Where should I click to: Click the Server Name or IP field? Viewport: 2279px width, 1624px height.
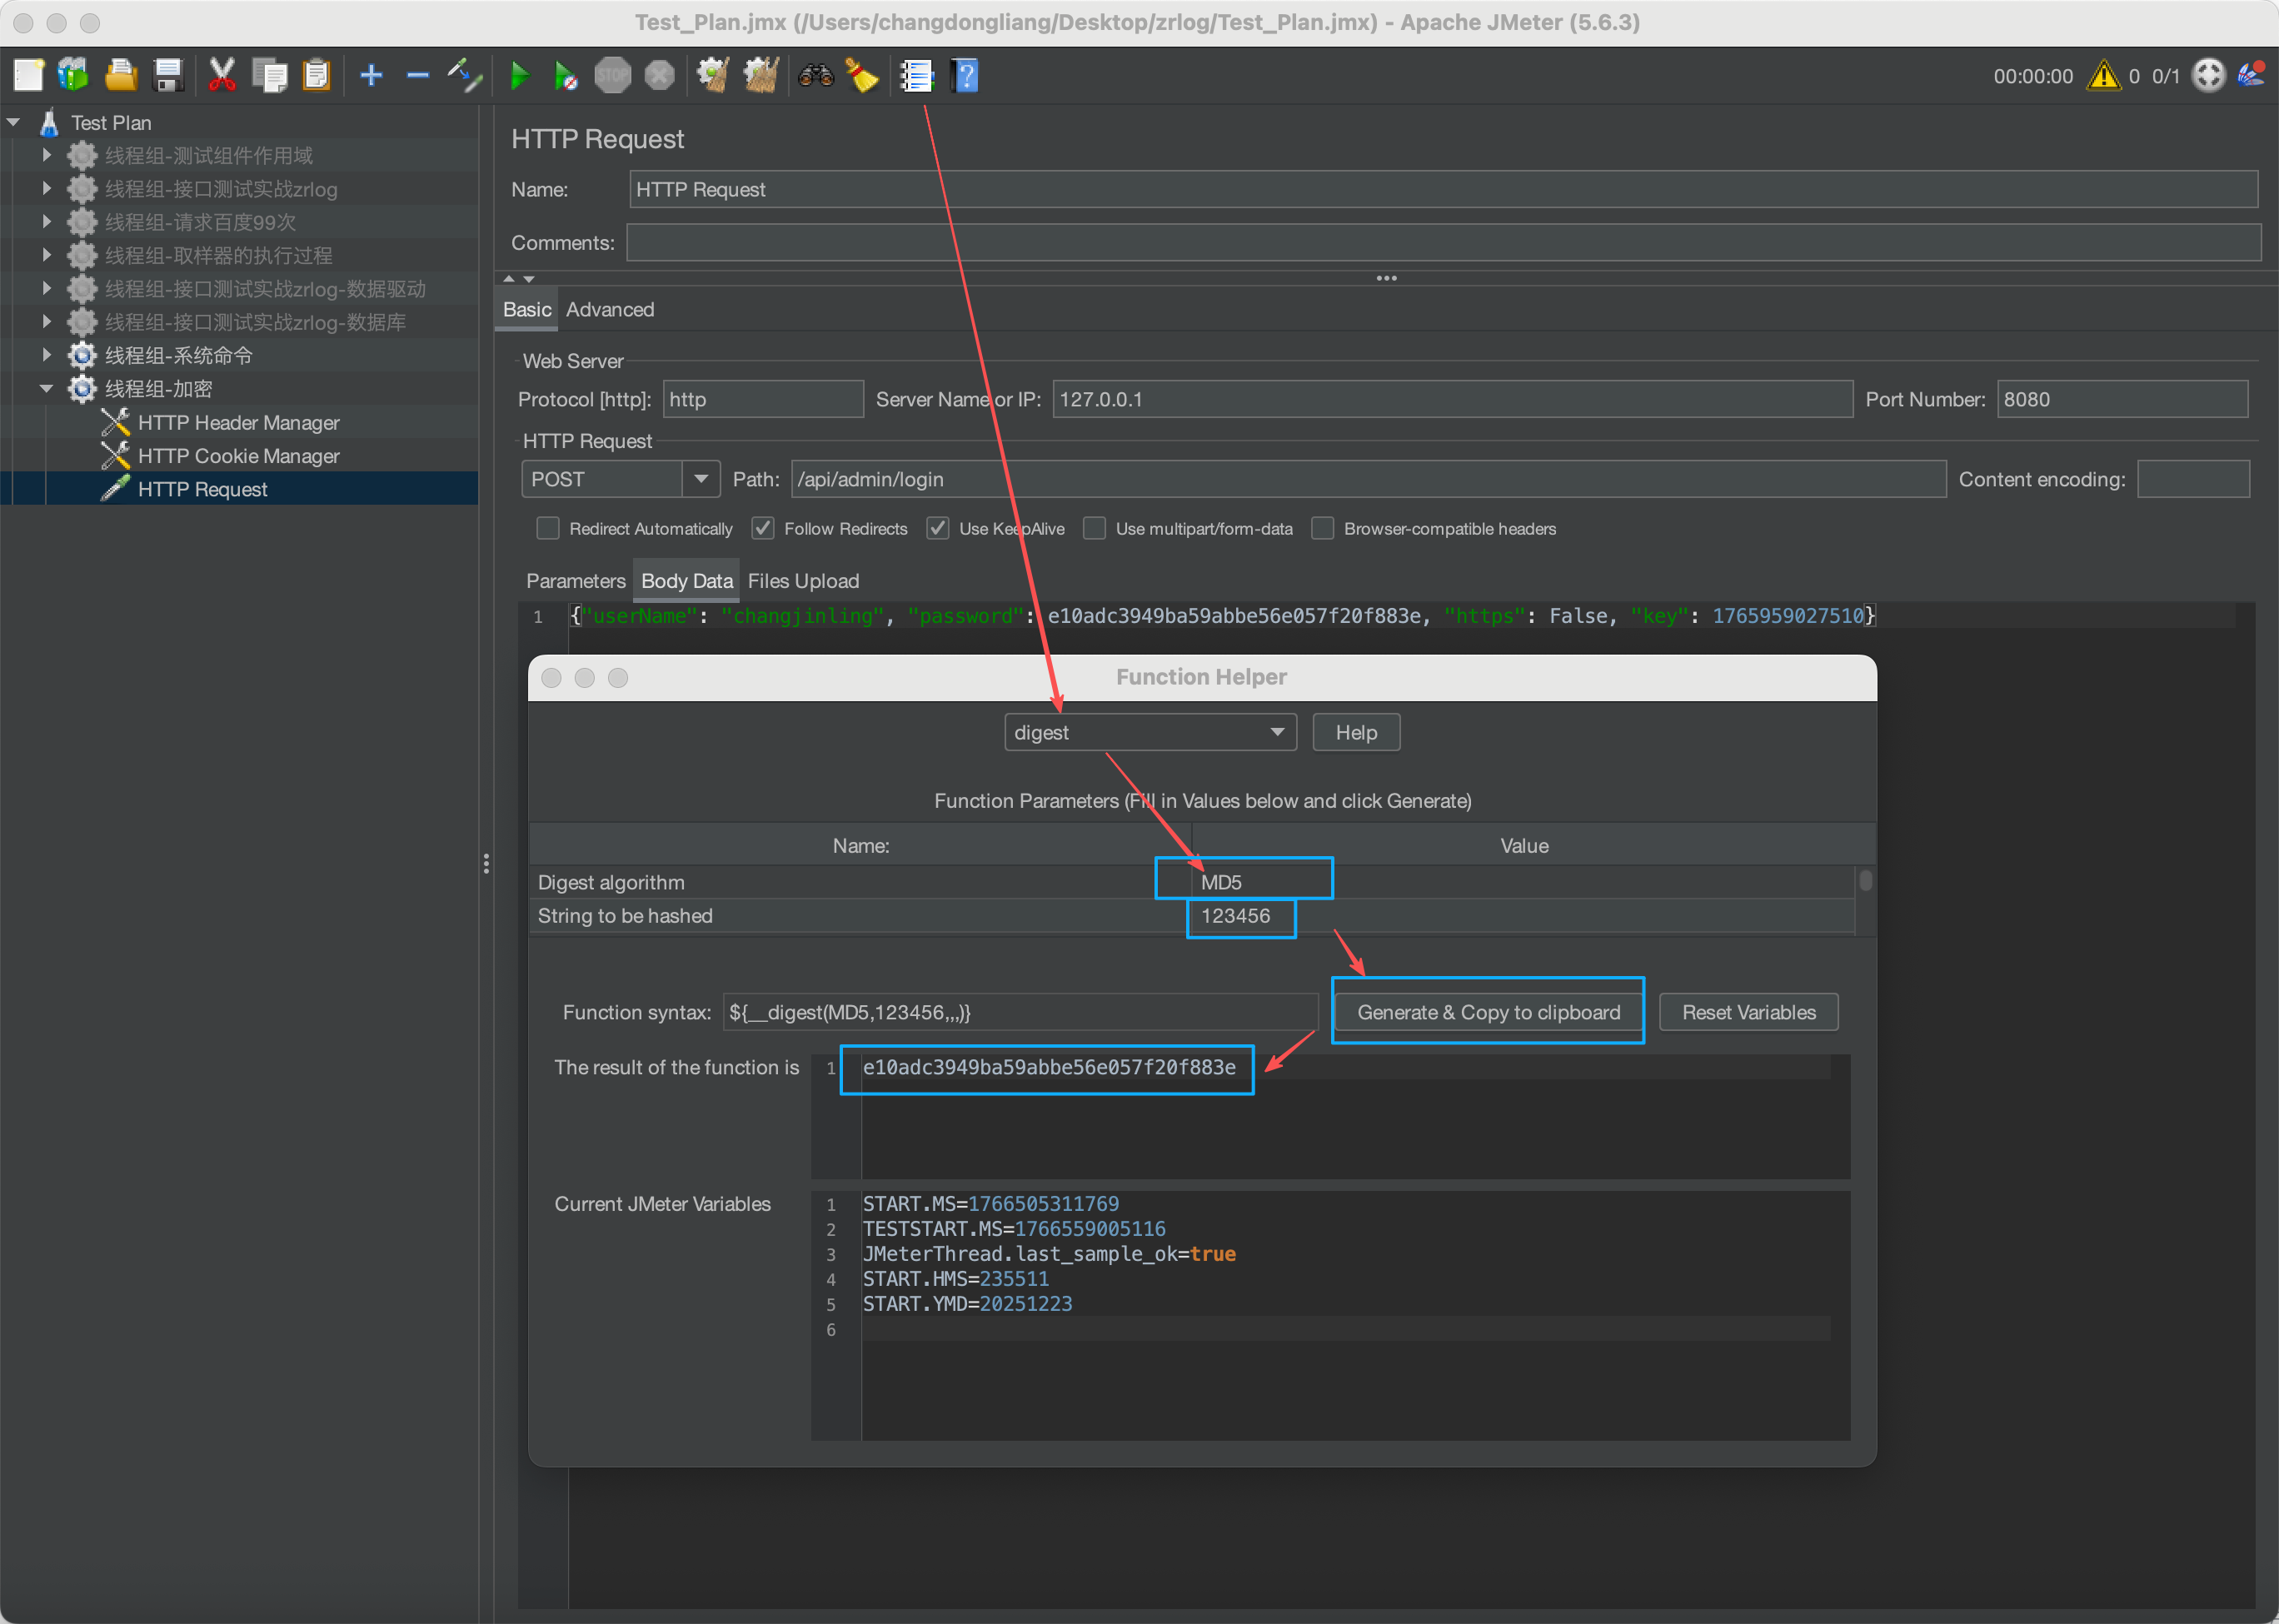tap(1451, 399)
